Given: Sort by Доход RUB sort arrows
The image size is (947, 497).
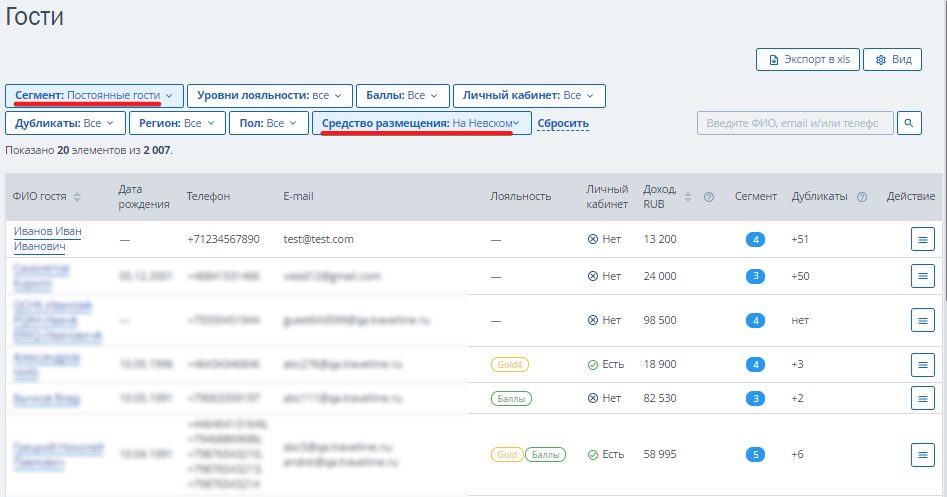Looking at the screenshot, I should click(x=688, y=197).
